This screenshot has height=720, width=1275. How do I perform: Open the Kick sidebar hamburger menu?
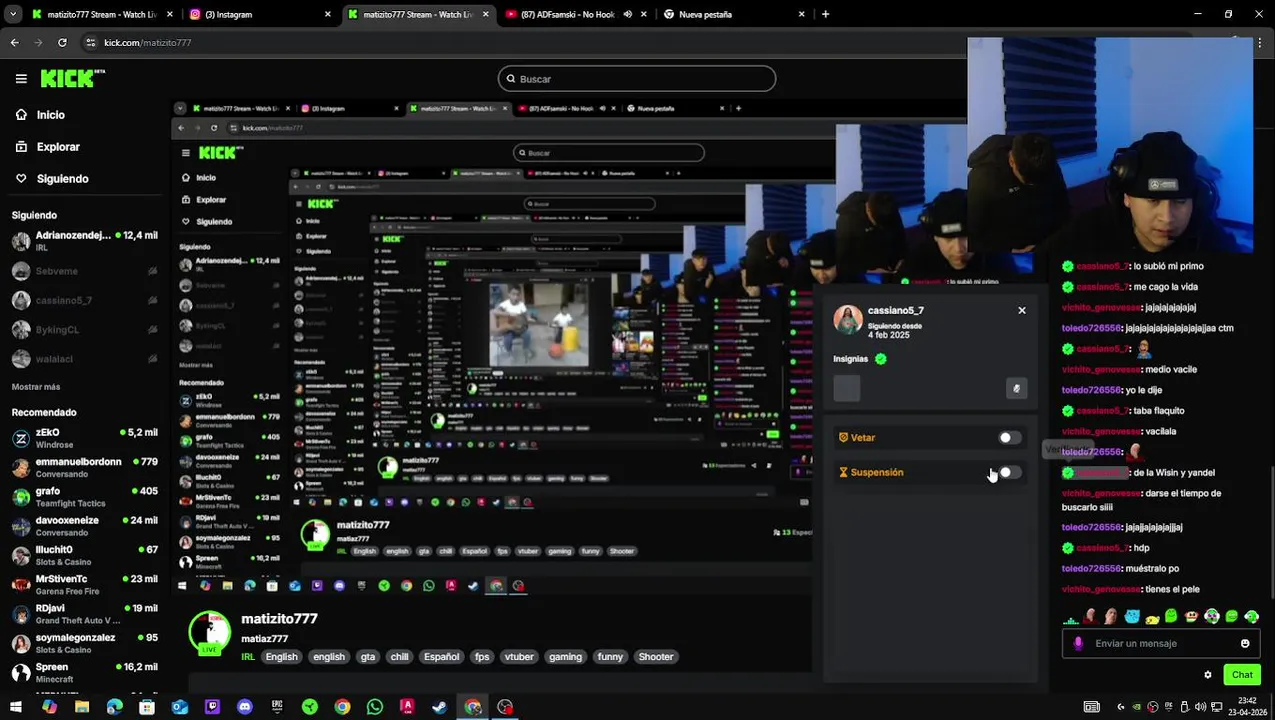point(21,78)
